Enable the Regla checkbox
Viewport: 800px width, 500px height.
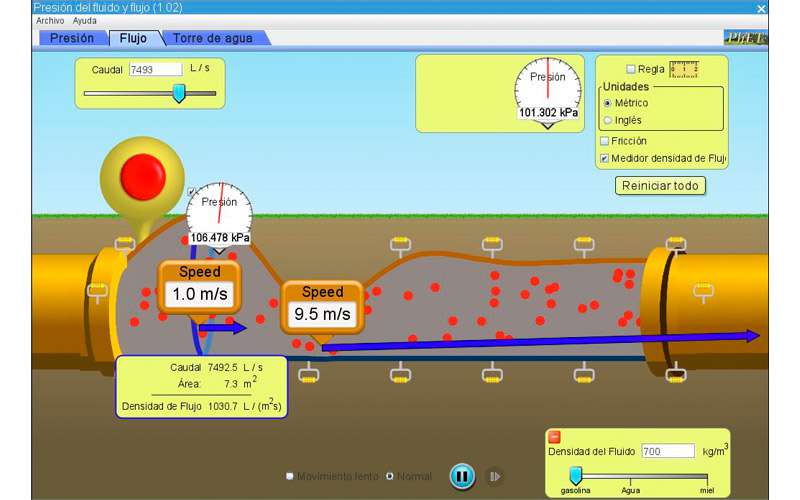point(630,69)
